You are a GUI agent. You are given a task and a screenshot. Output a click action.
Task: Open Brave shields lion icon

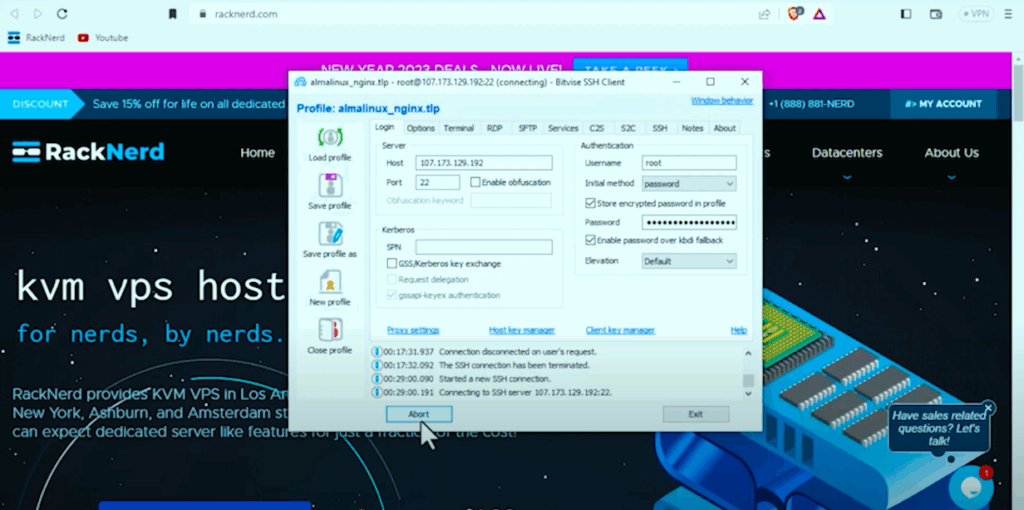pyautogui.click(x=795, y=14)
